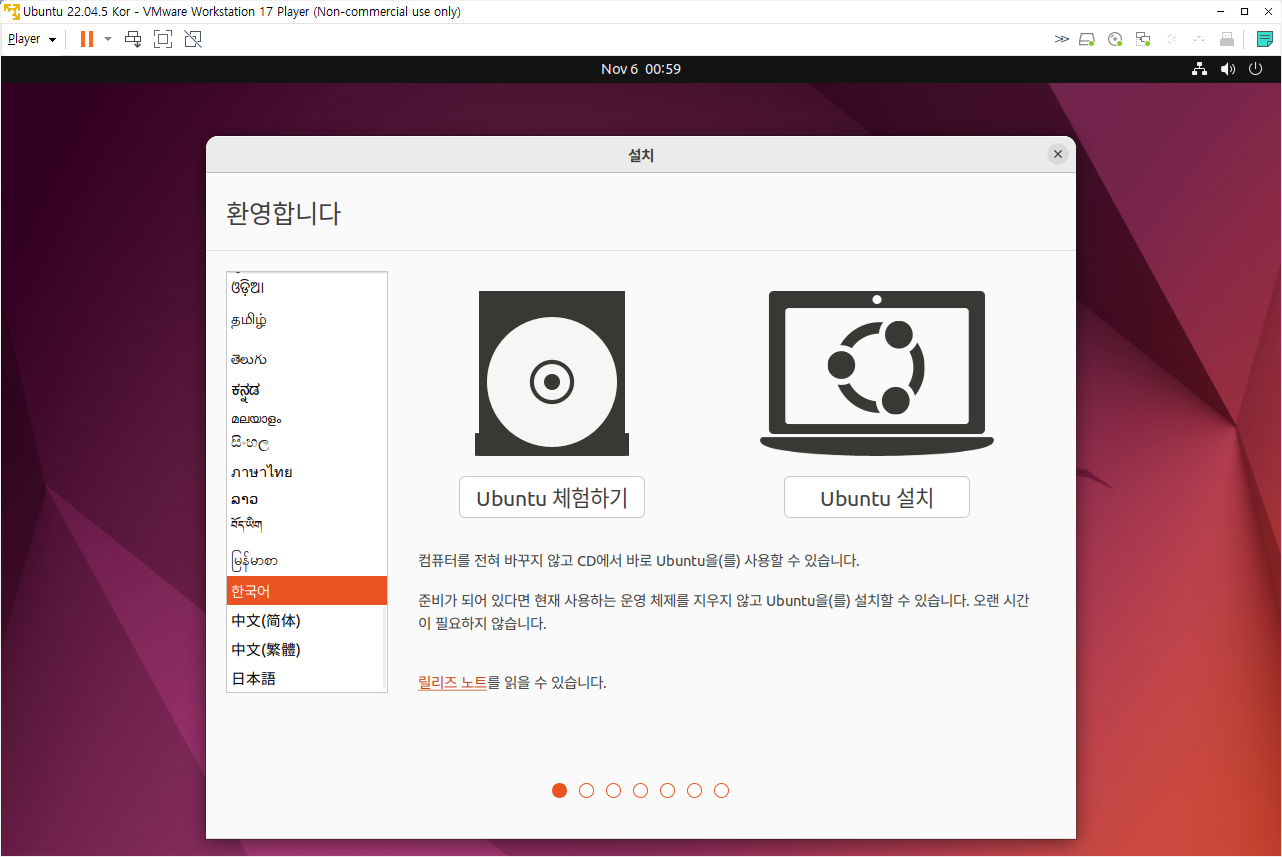Click the hard disk device icon

(x=1088, y=39)
